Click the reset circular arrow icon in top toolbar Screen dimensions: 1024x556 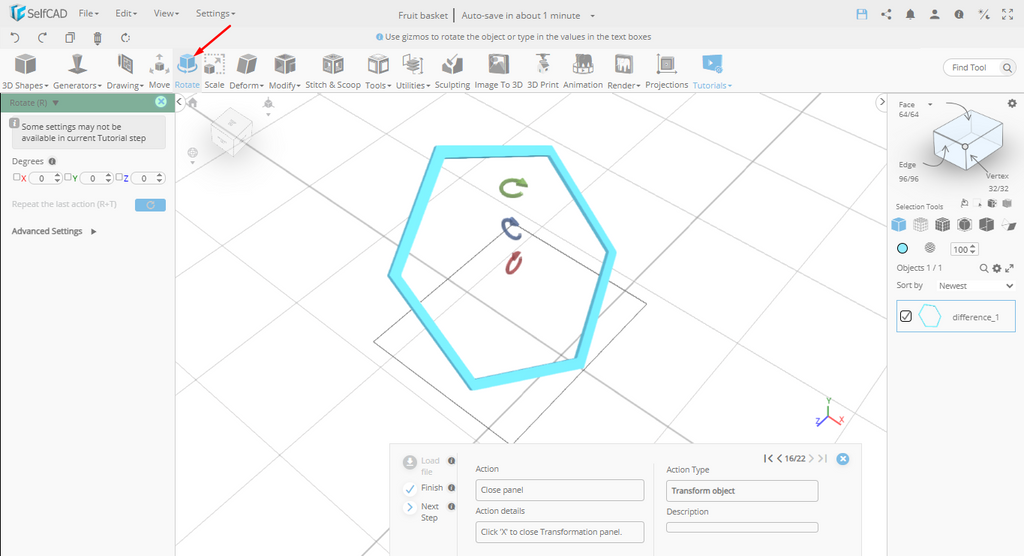[125, 38]
